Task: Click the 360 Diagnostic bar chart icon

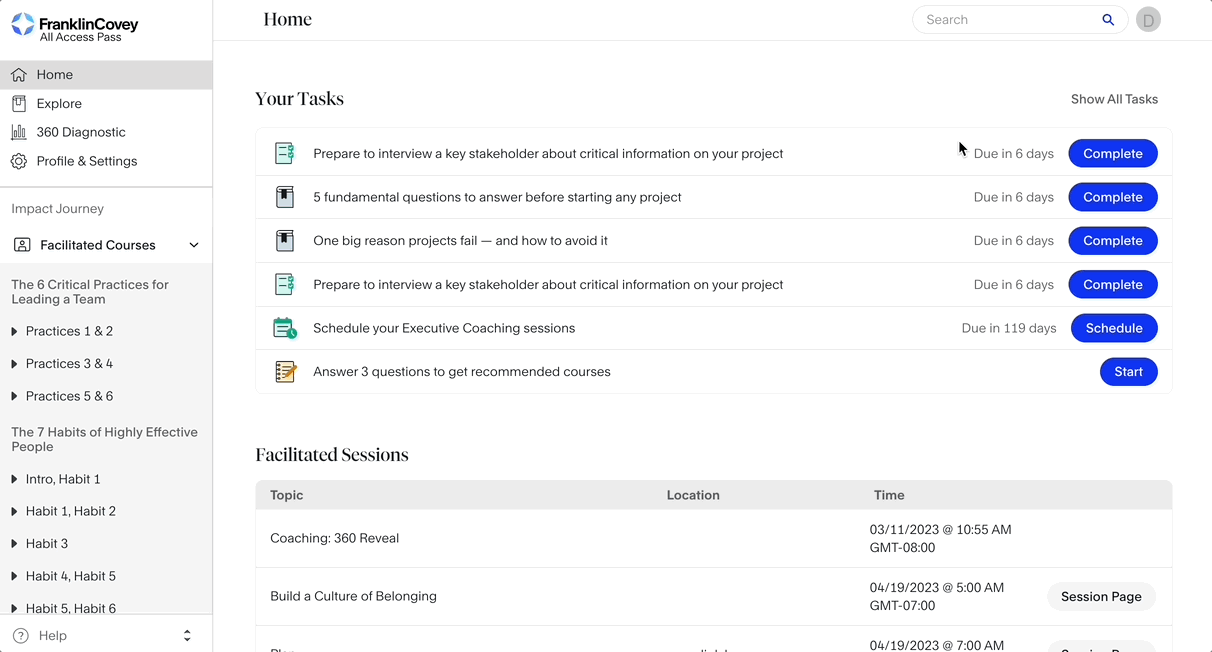Action: [x=19, y=132]
